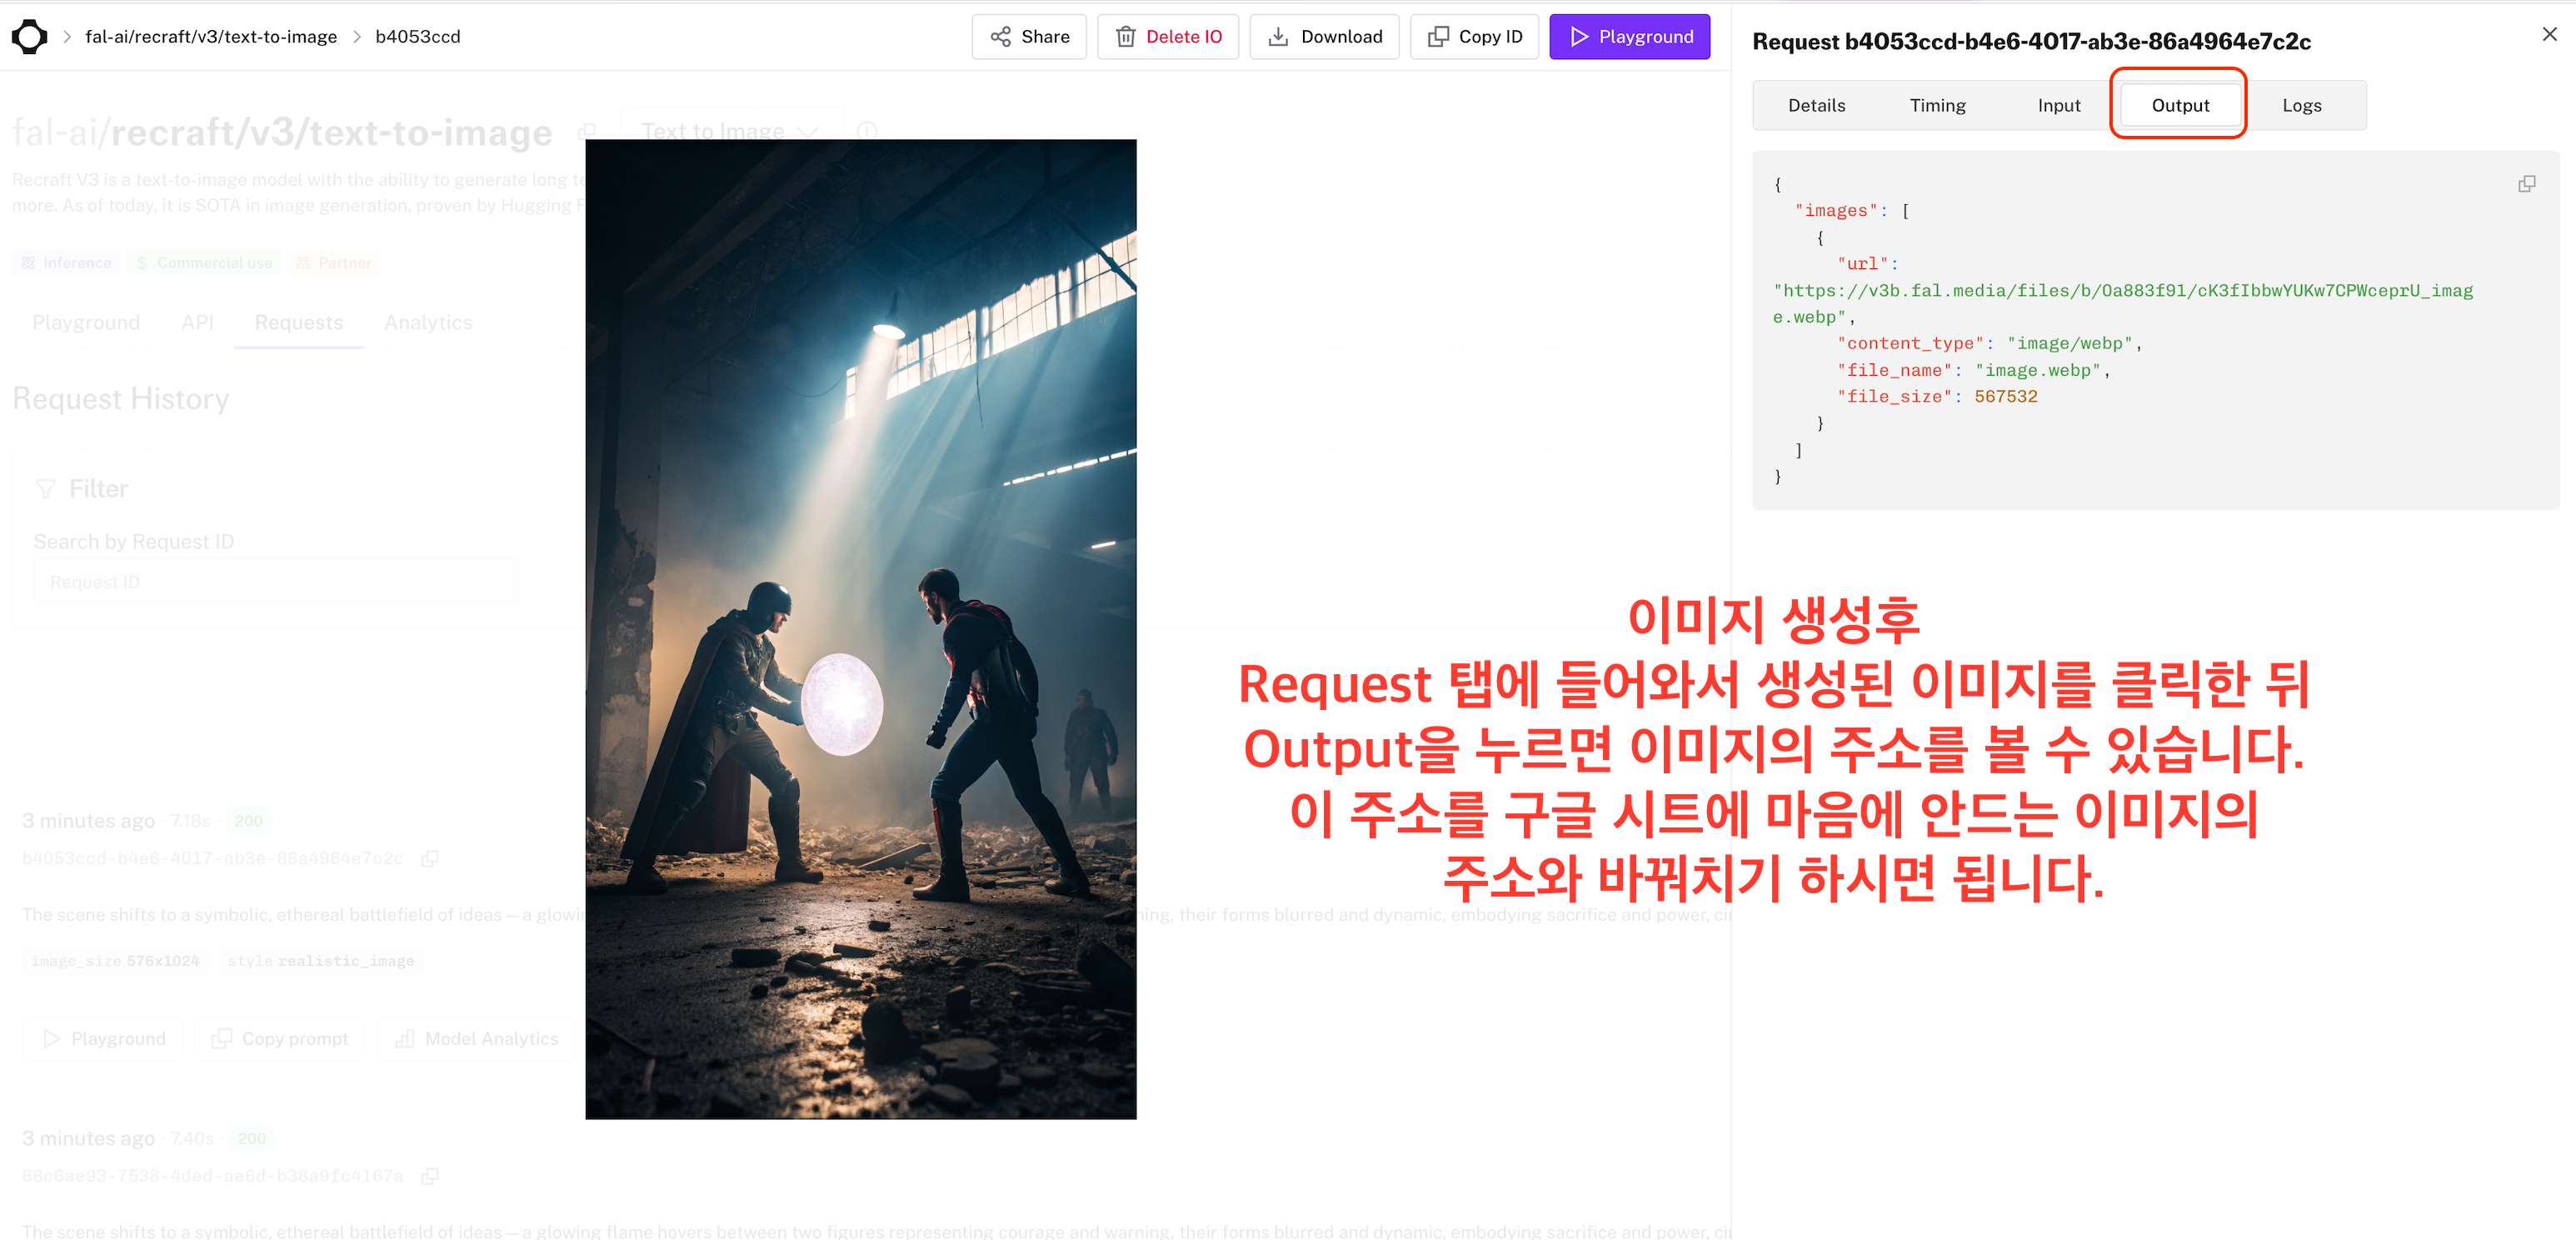This screenshot has width=2576, height=1240.
Task: Open the Logs tab
Action: coord(2301,105)
